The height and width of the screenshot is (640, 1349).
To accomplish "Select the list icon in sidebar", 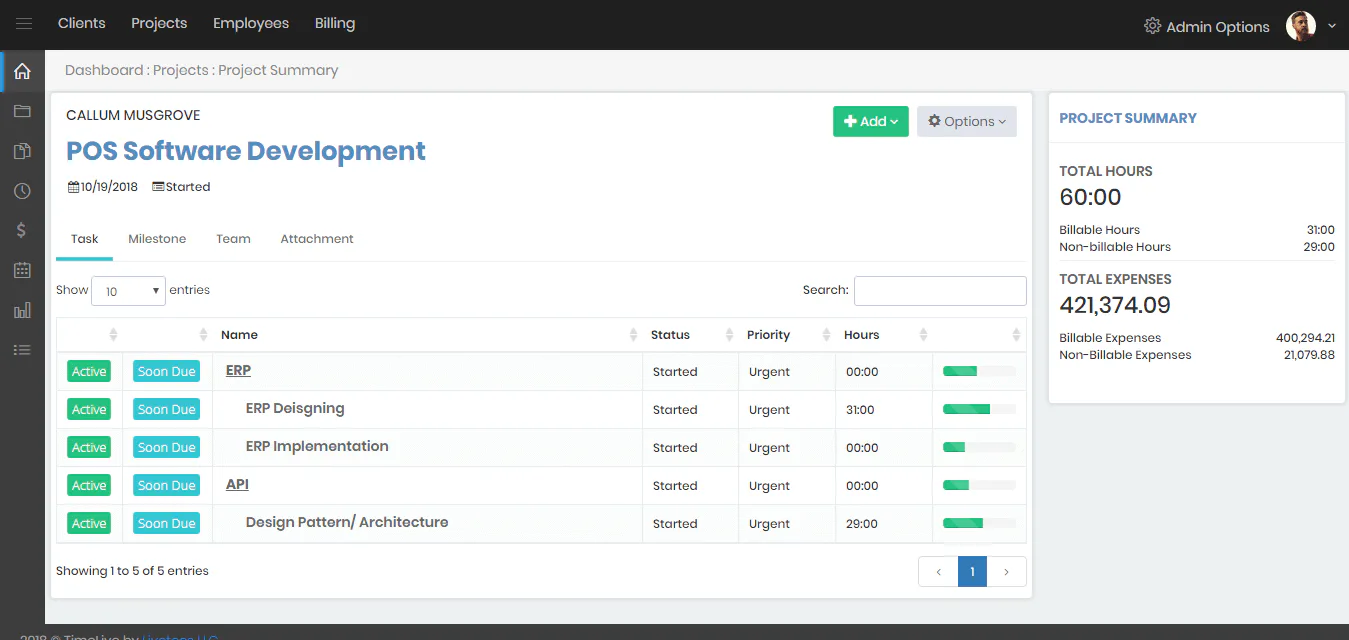I will (22, 350).
